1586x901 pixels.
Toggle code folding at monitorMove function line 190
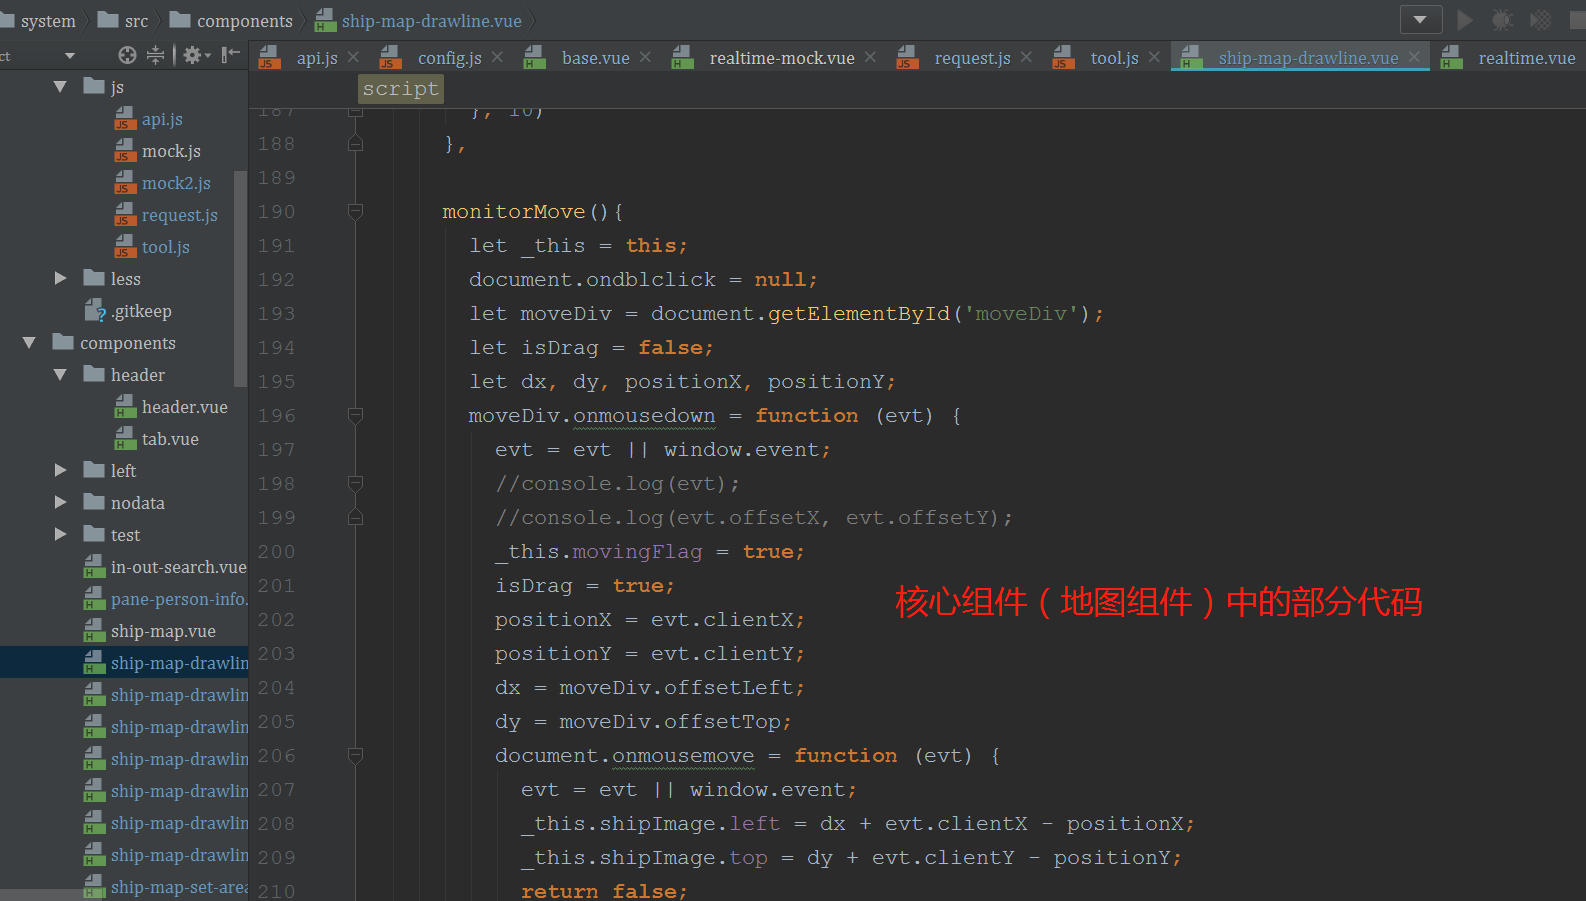pos(355,212)
